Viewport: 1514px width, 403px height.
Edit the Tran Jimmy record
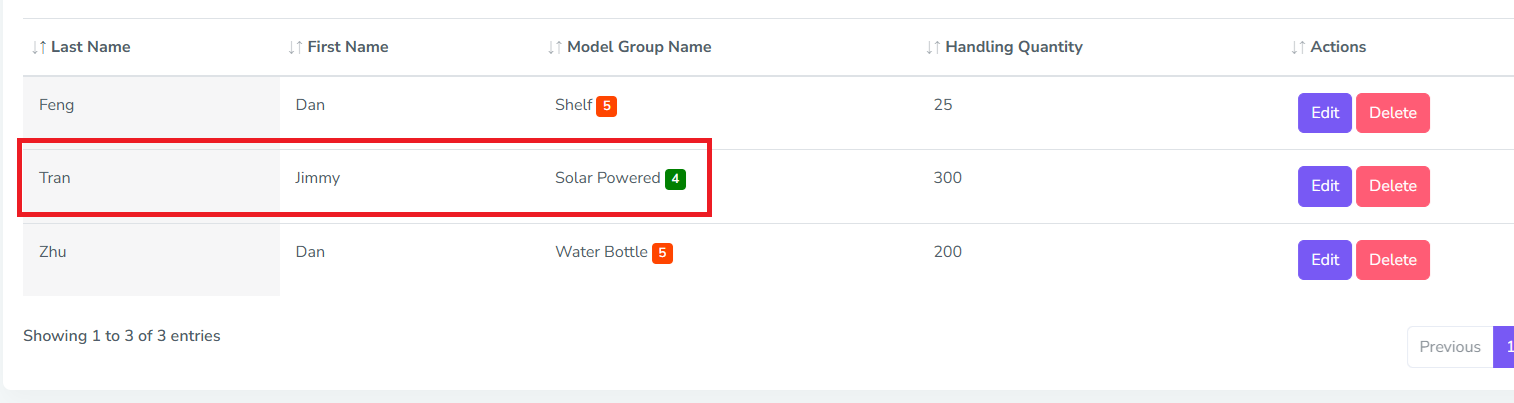1324,186
